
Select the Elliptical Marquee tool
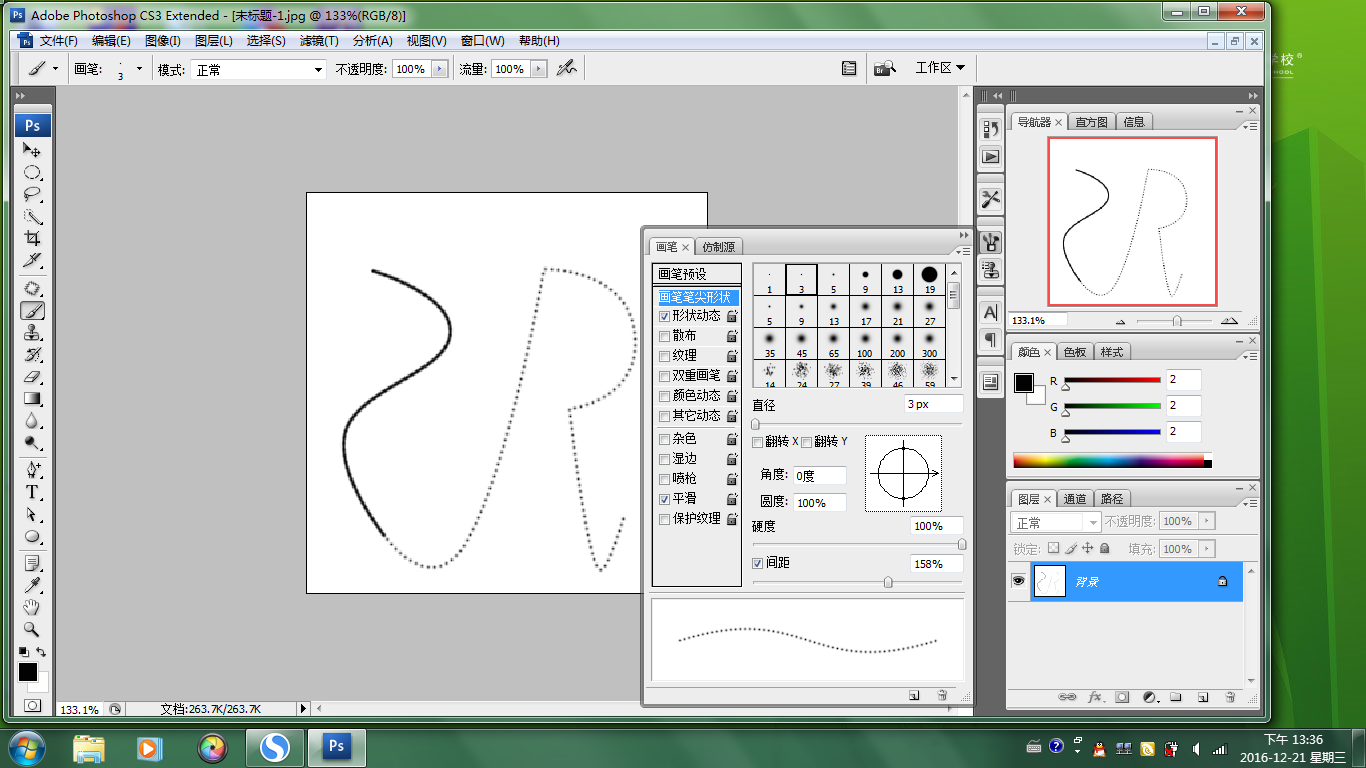click(x=33, y=172)
